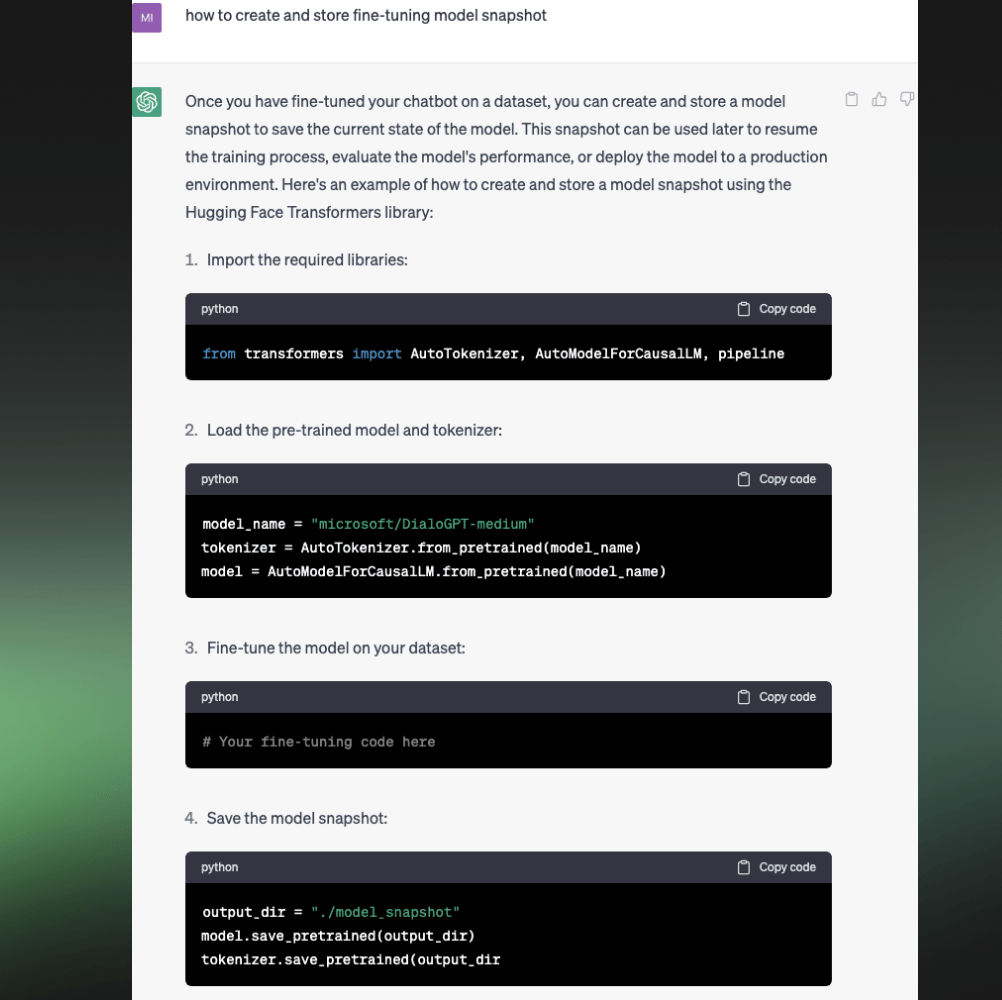
Task: Click the "# Your fine-tuning code here" comment
Action: click(318, 742)
